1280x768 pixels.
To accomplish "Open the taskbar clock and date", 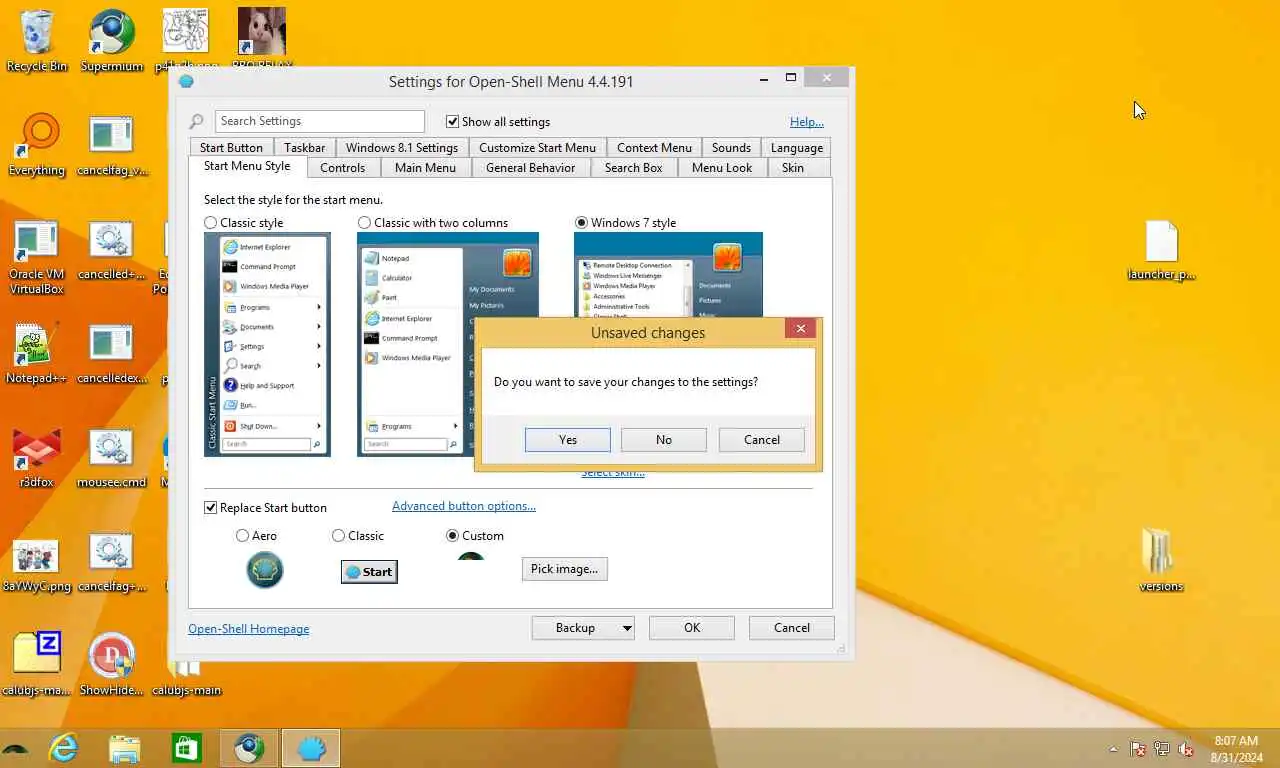I will 1236,749.
